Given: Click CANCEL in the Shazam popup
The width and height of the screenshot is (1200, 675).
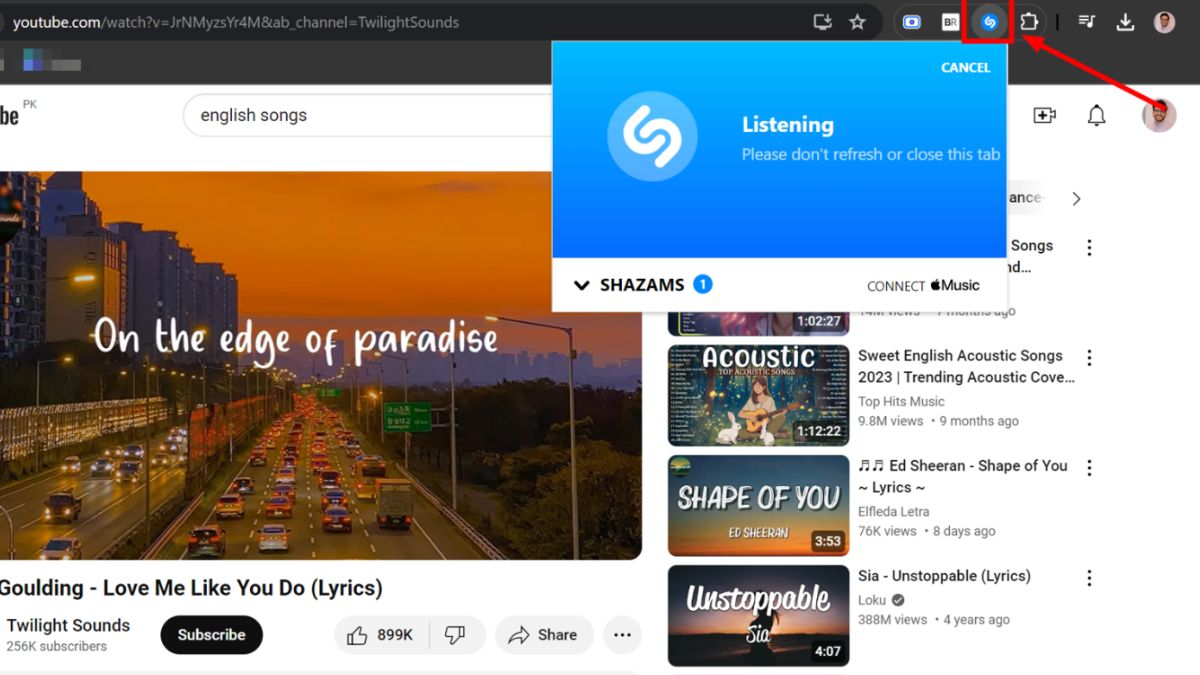Looking at the screenshot, I should click(965, 67).
